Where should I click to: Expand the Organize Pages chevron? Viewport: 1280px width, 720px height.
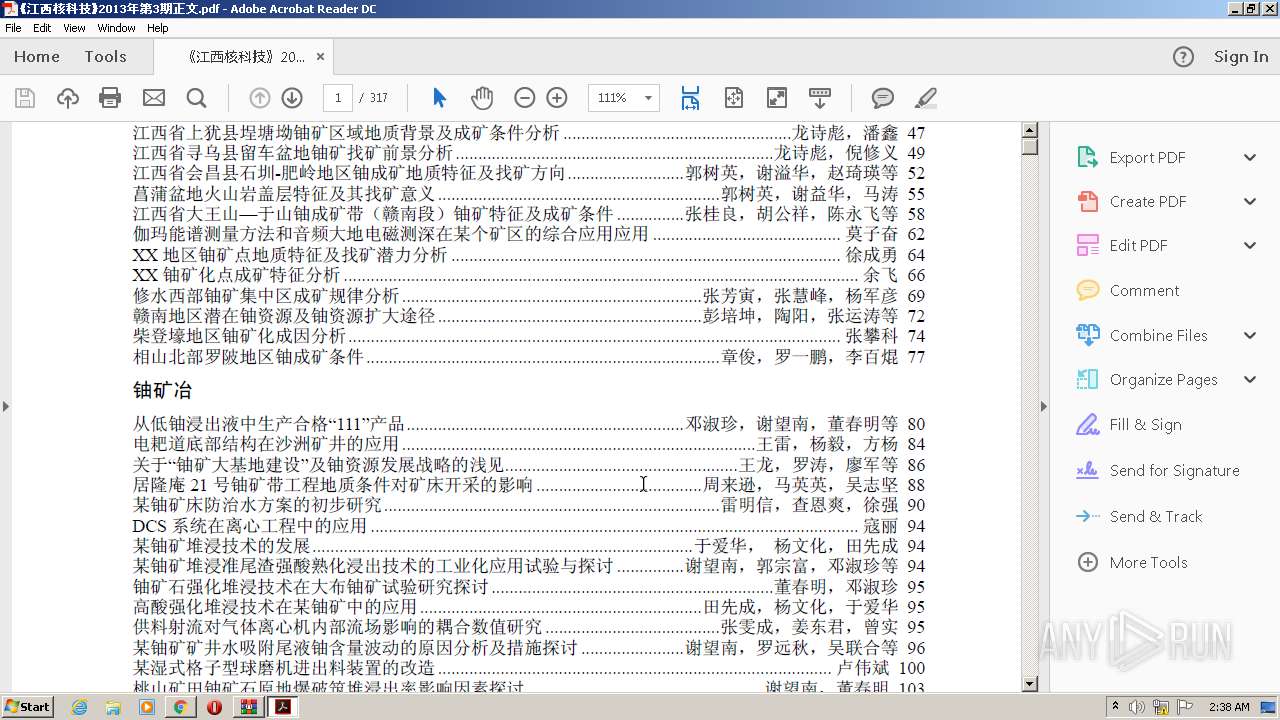pos(1250,380)
